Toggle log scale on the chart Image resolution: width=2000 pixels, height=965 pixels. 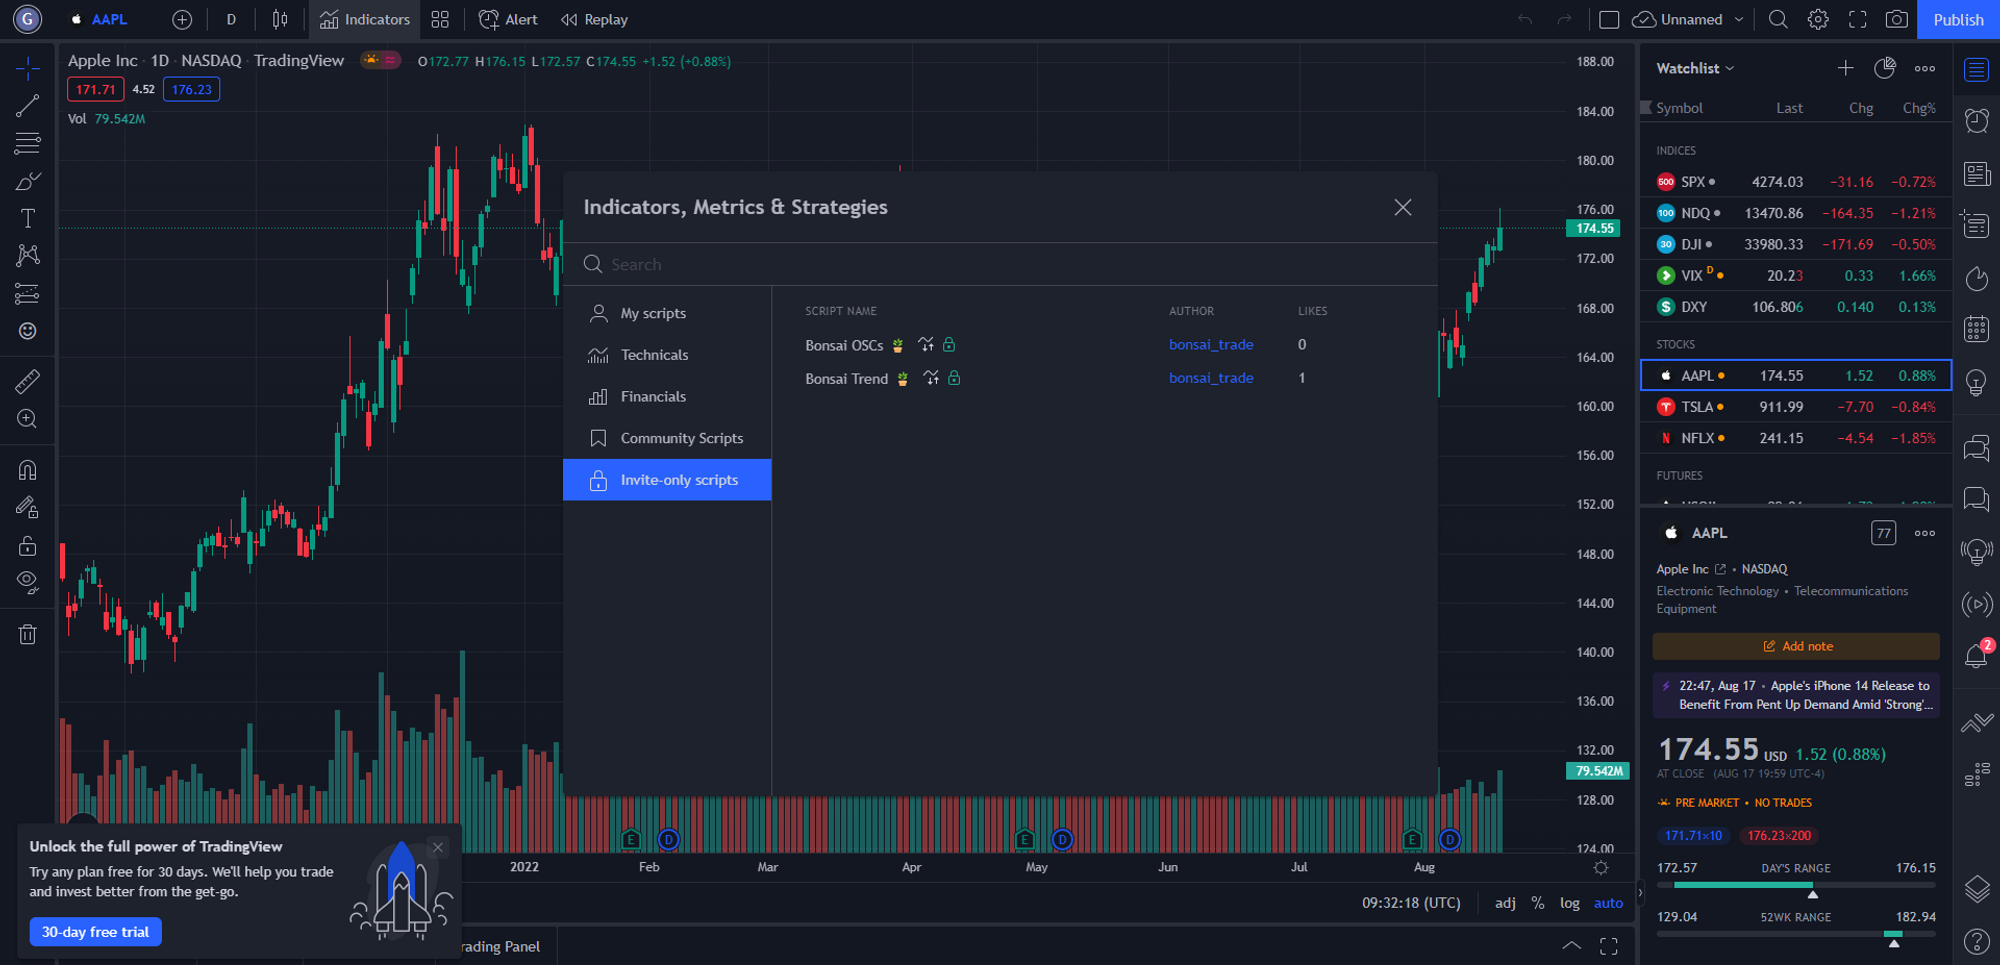coord(1569,903)
